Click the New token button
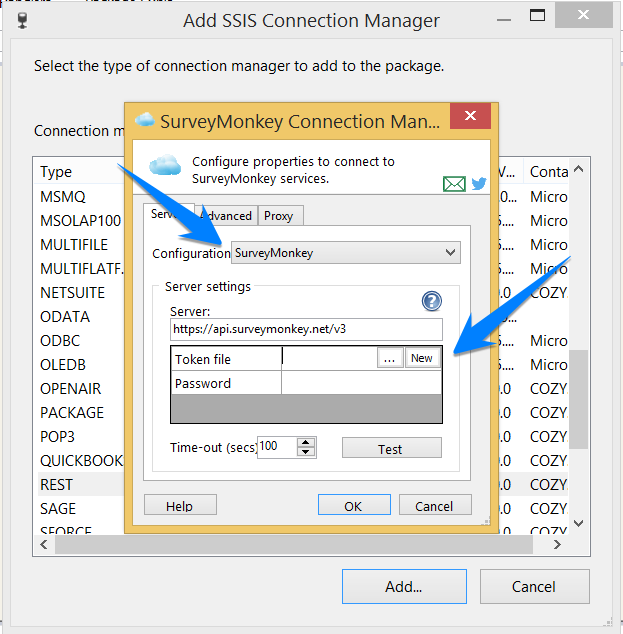This screenshot has width=623, height=634. click(422, 358)
